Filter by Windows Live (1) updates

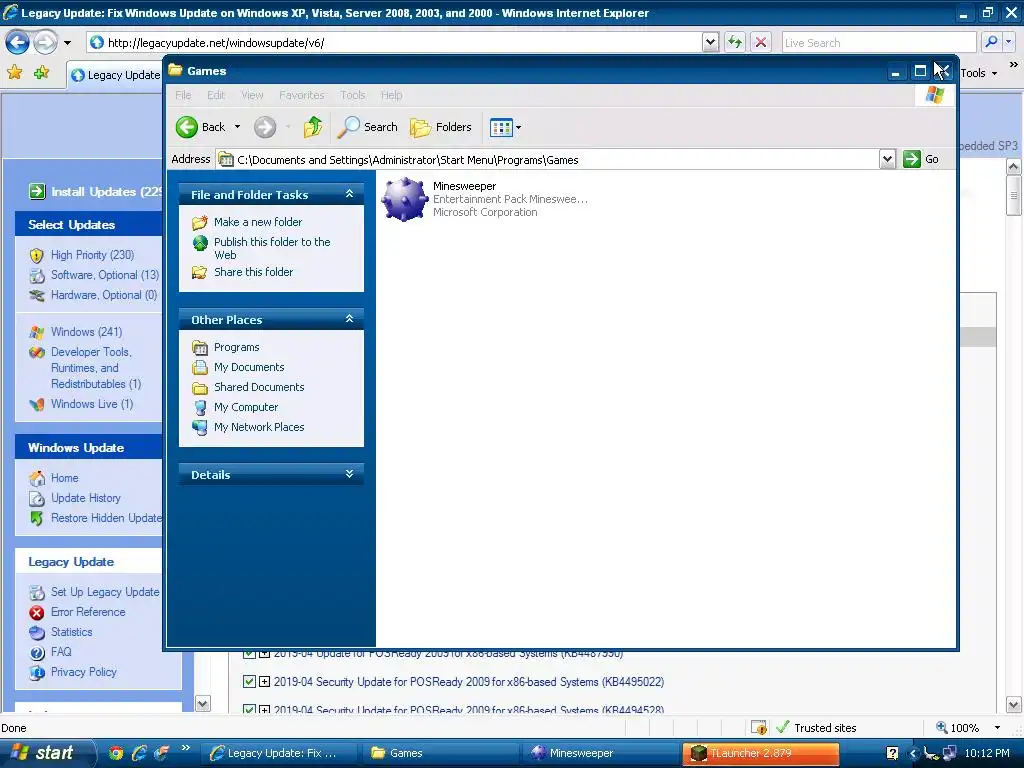click(x=91, y=404)
